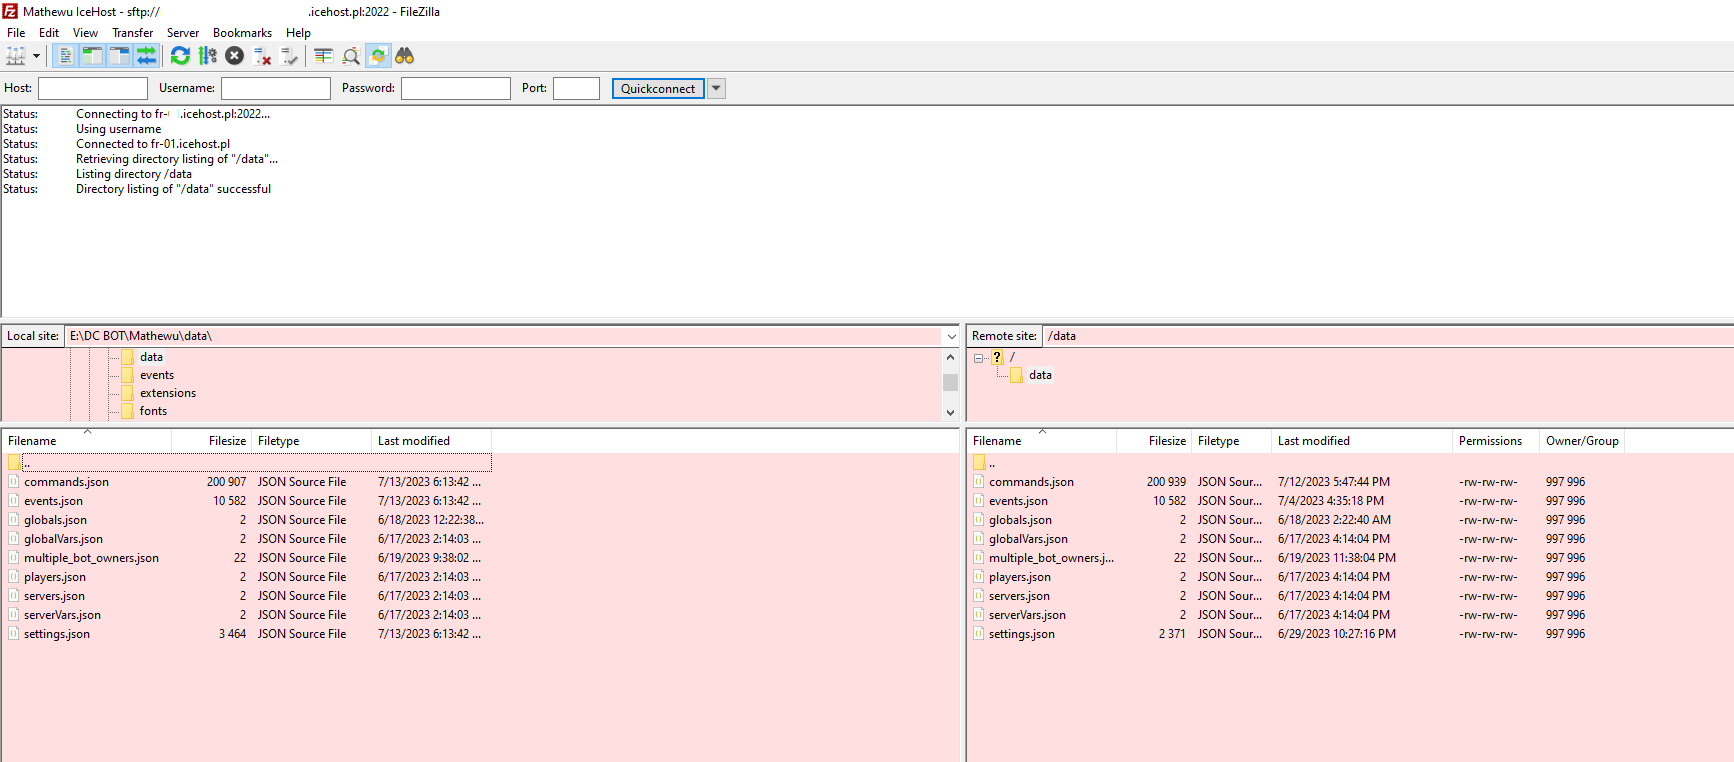This screenshot has height=762, width=1734.
Task: Click the Remote site path field
Action: pos(1388,336)
